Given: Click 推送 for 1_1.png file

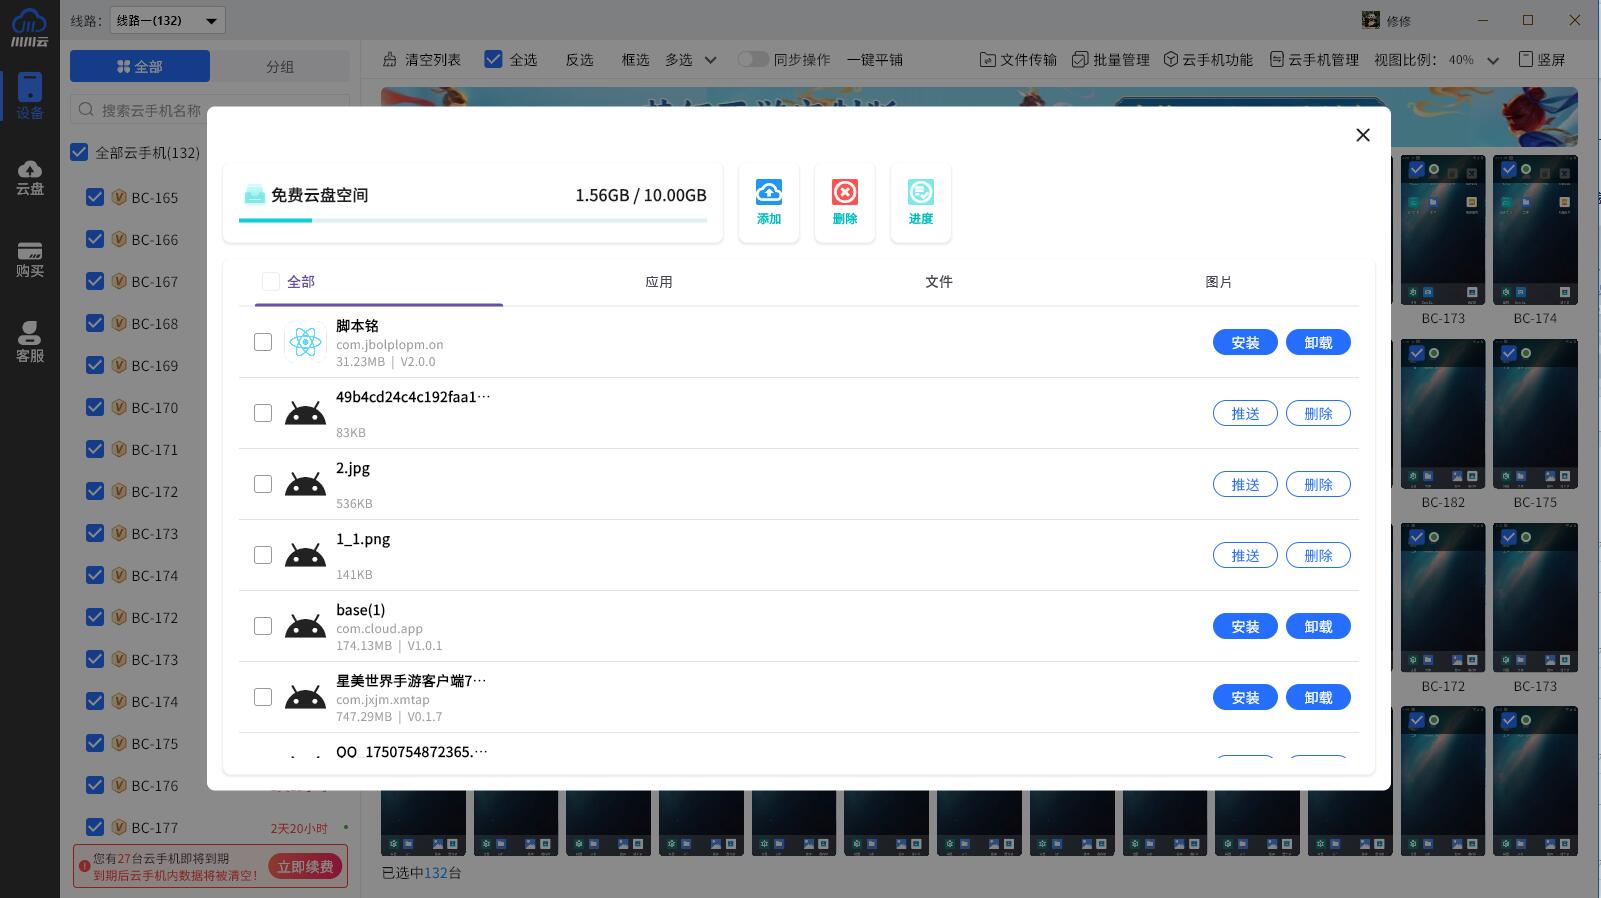Looking at the screenshot, I should click(1244, 556).
